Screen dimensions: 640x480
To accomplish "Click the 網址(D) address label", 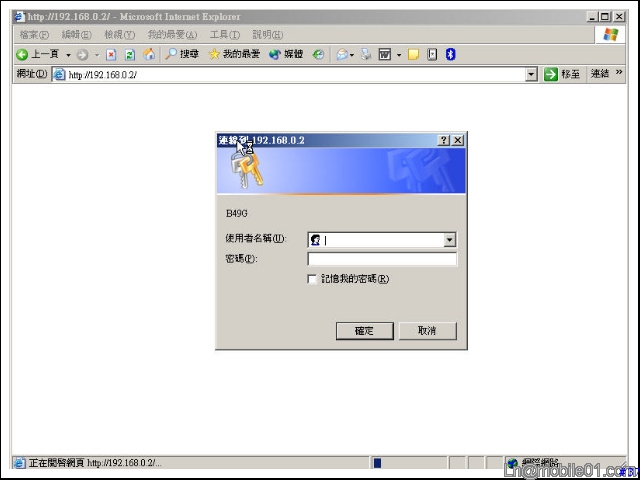I will pos(32,74).
